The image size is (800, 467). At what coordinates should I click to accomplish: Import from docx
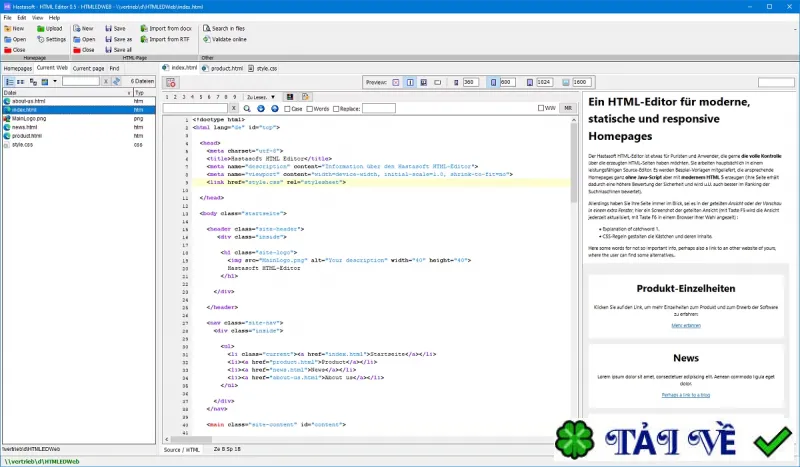point(166,29)
